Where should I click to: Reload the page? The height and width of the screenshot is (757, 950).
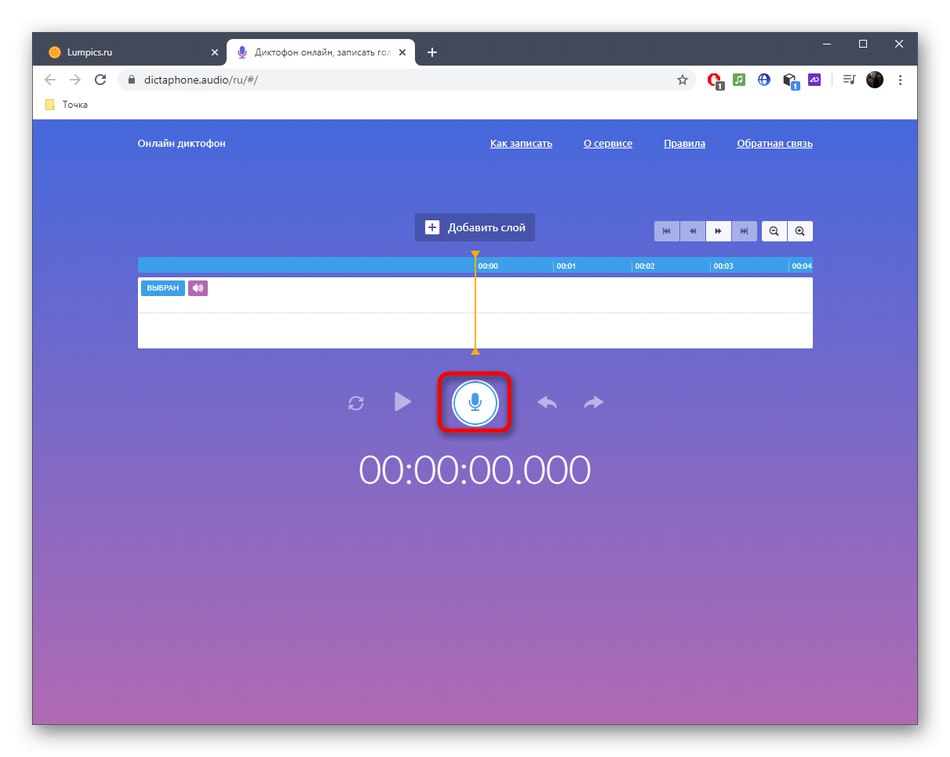[101, 79]
